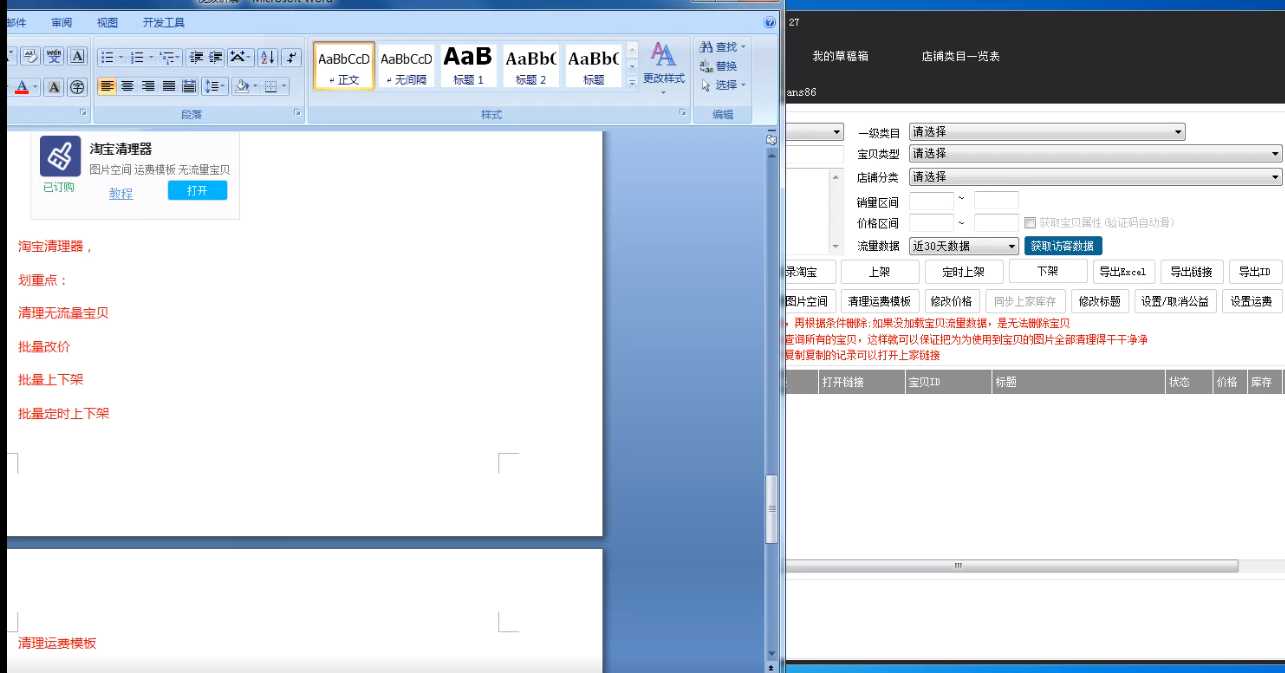Screen dimensions: 1285x673
Task: Click the multilevel list icon in Word
Action: 170,57
